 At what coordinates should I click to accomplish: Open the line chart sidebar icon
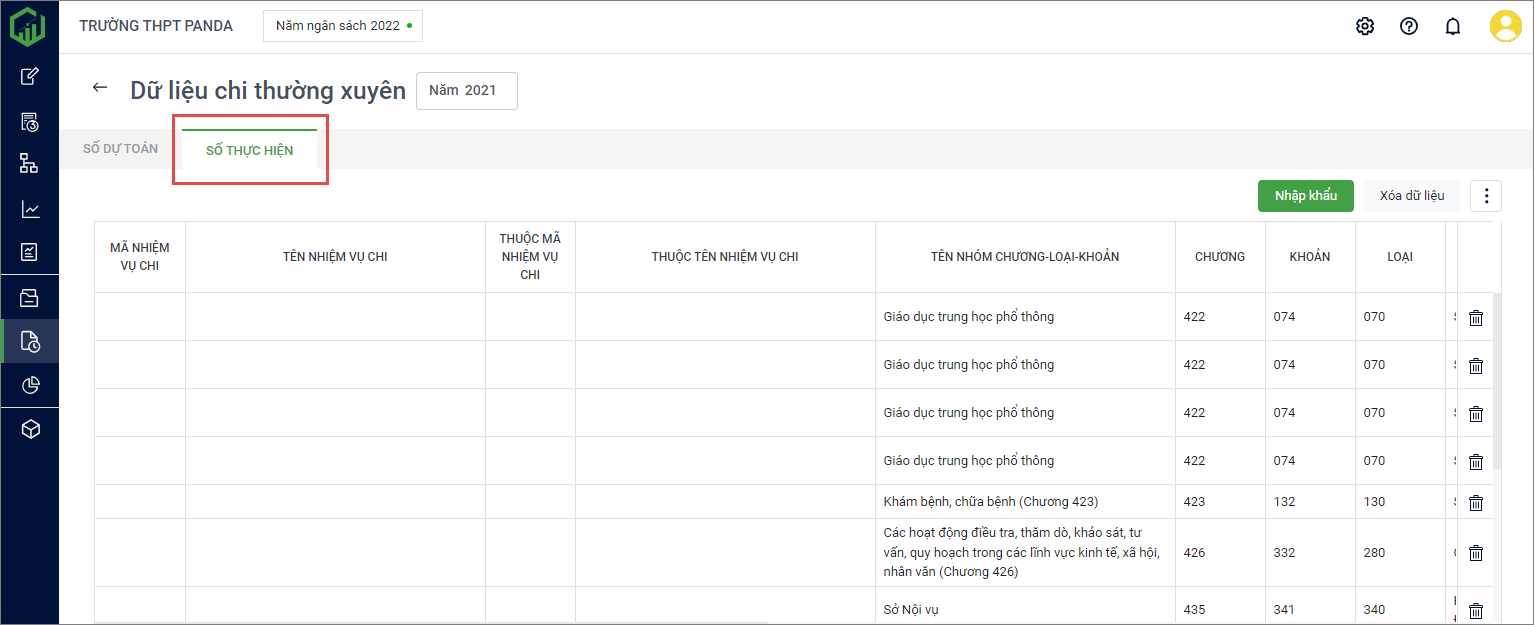coord(30,209)
